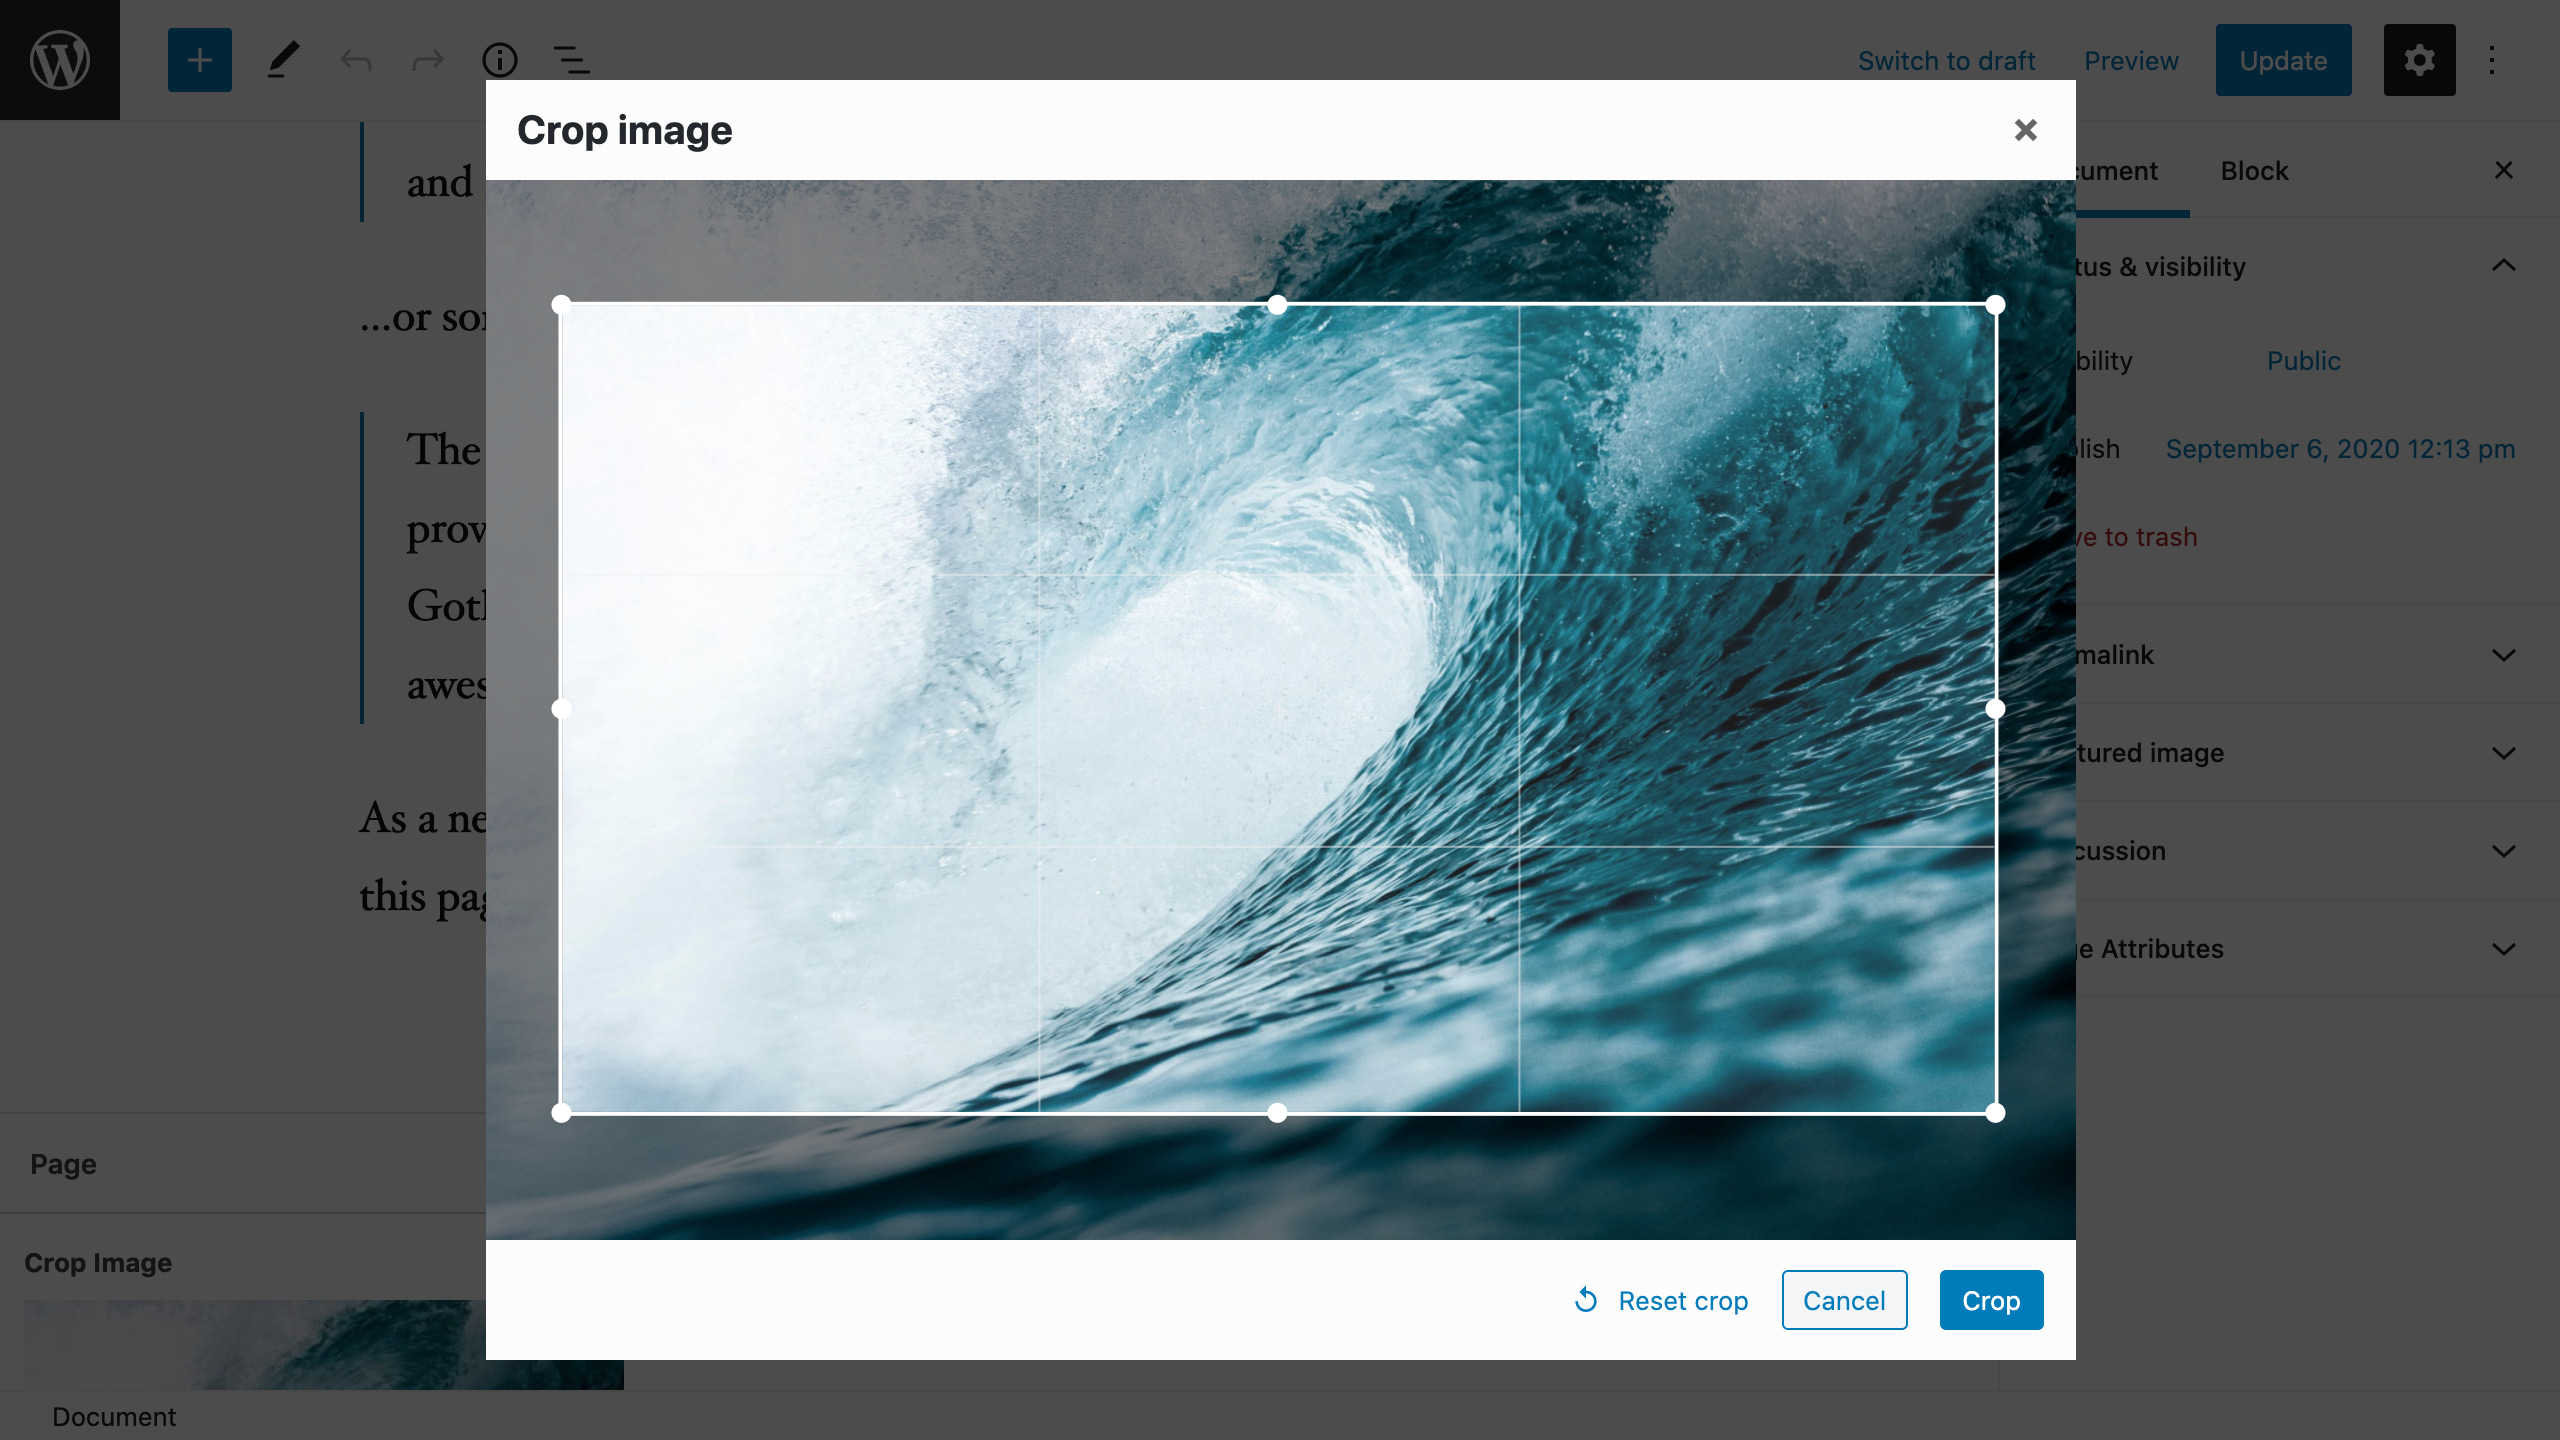This screenshot has height=1440, width=2560.
Task: Click the Crop button to apply
Action: point(1990,1299)
